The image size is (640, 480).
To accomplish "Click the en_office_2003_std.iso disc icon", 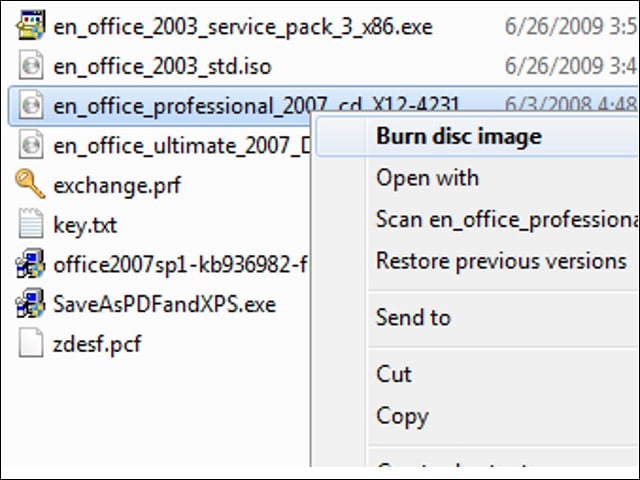I will [x=31, y=65].
